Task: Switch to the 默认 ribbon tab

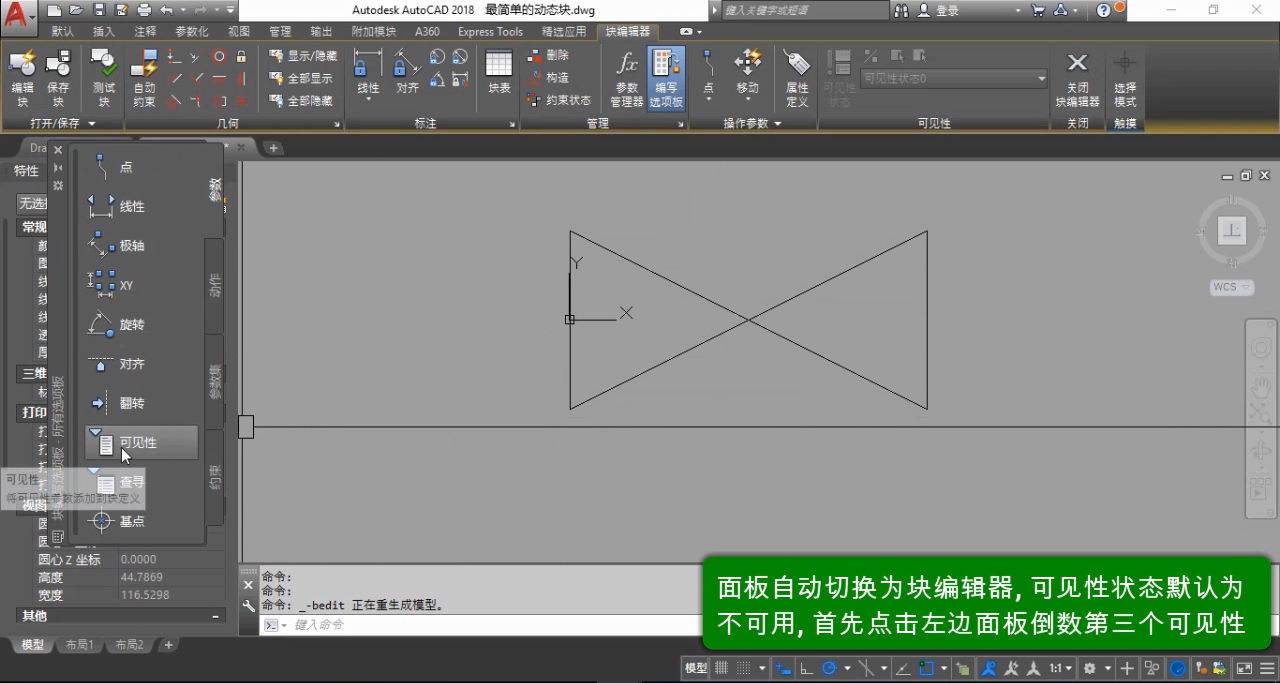Action: [x=63, y=31]
